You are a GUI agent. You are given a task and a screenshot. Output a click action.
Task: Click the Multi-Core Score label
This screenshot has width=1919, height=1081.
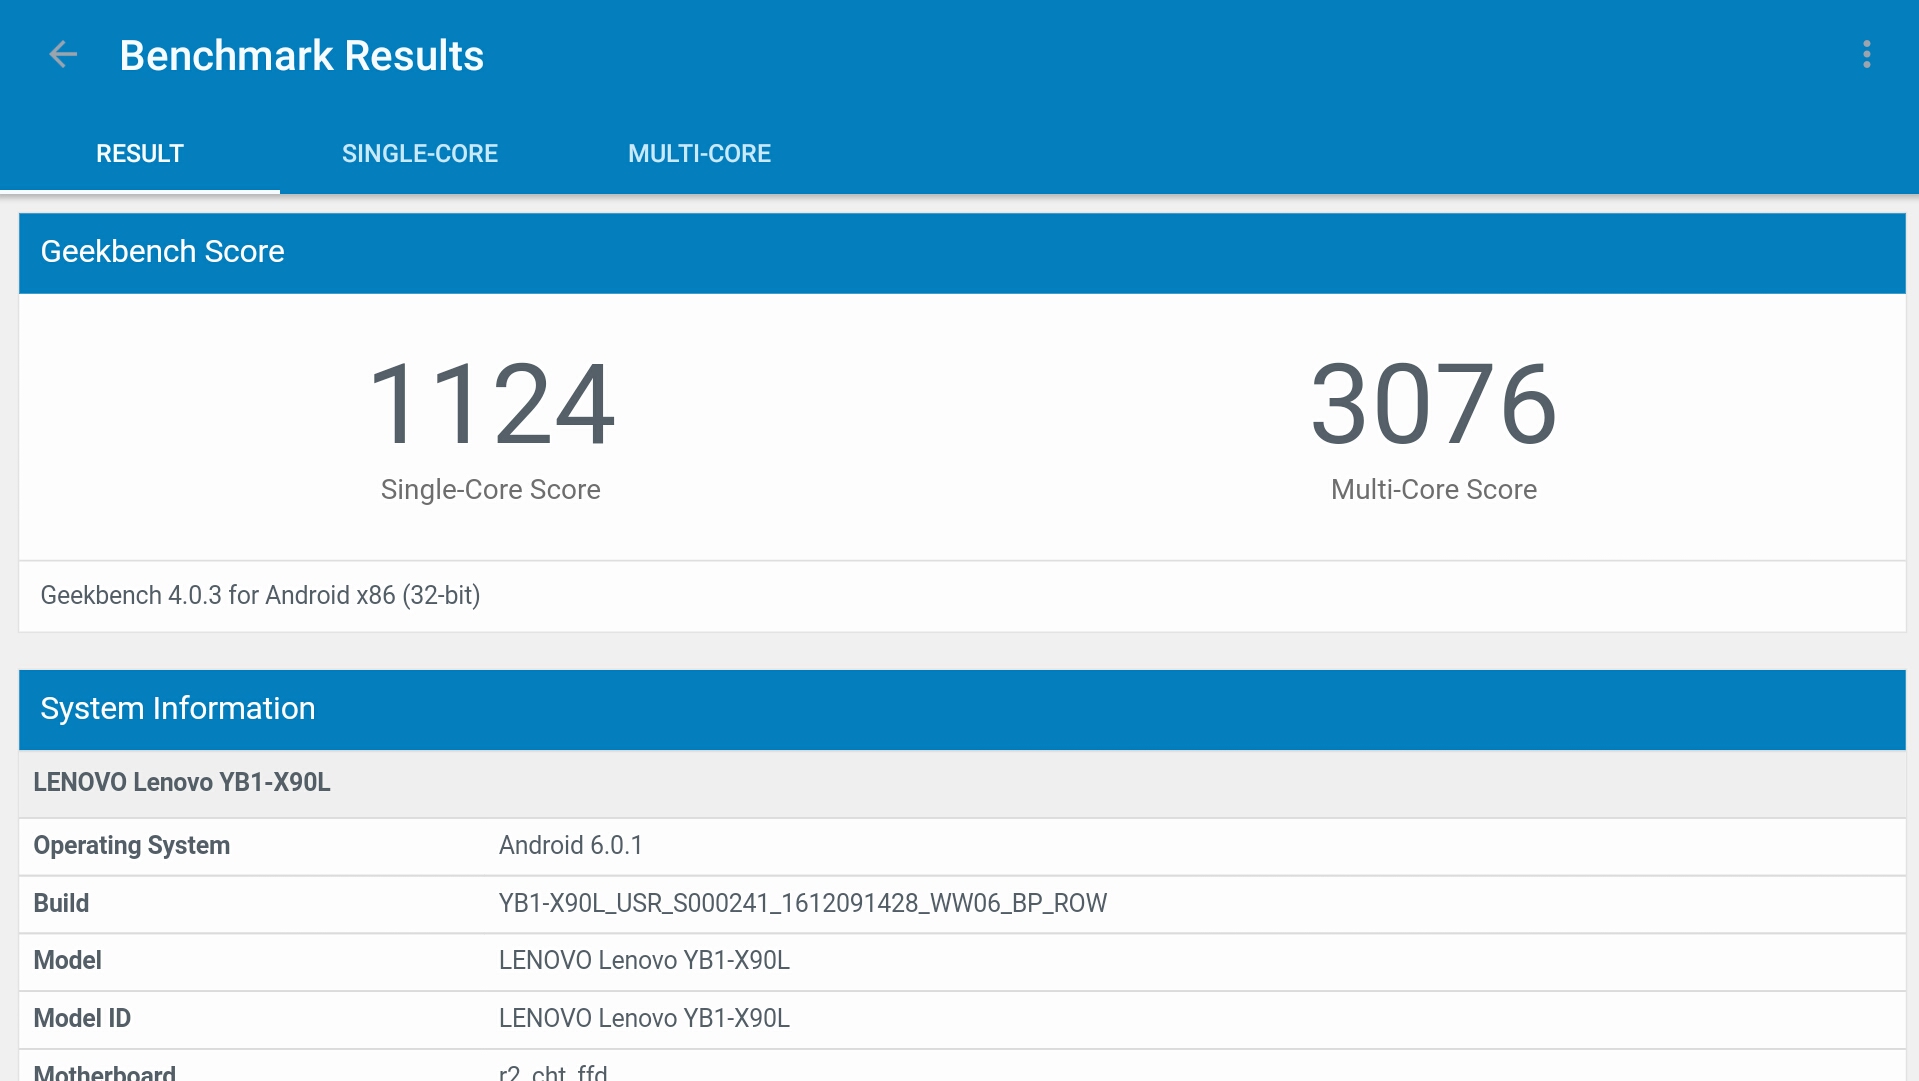pos(1434,490)
